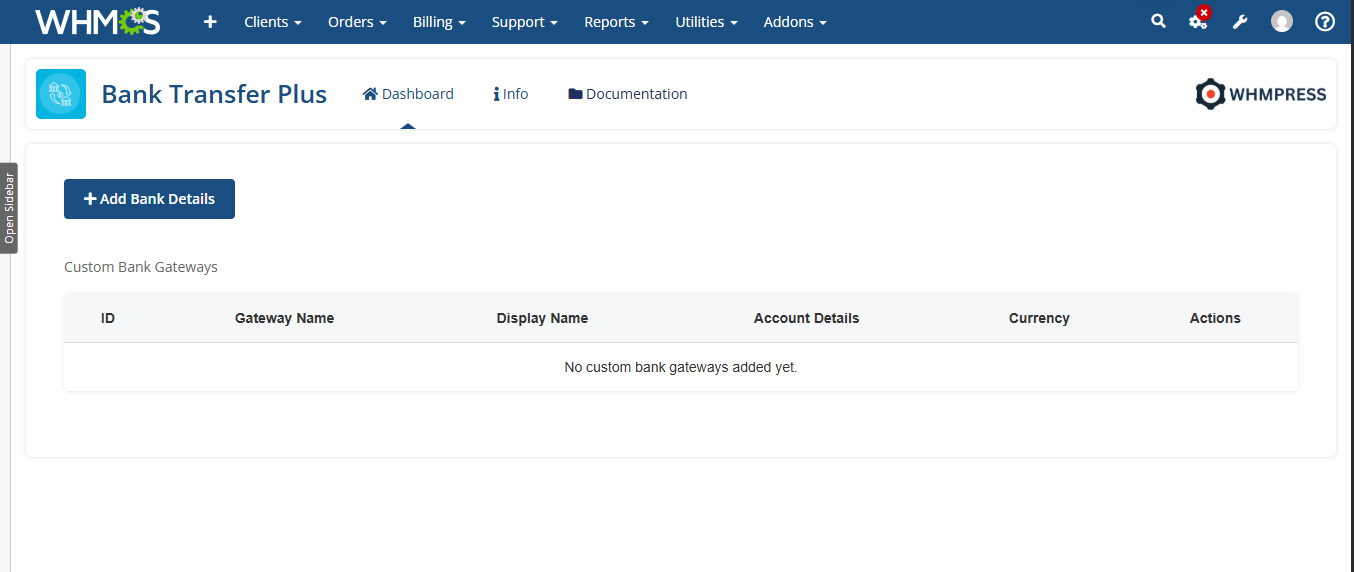This screenshot has height=572, width=1354.
Task: Click the WHMCS logo
Action: point(97,22)
